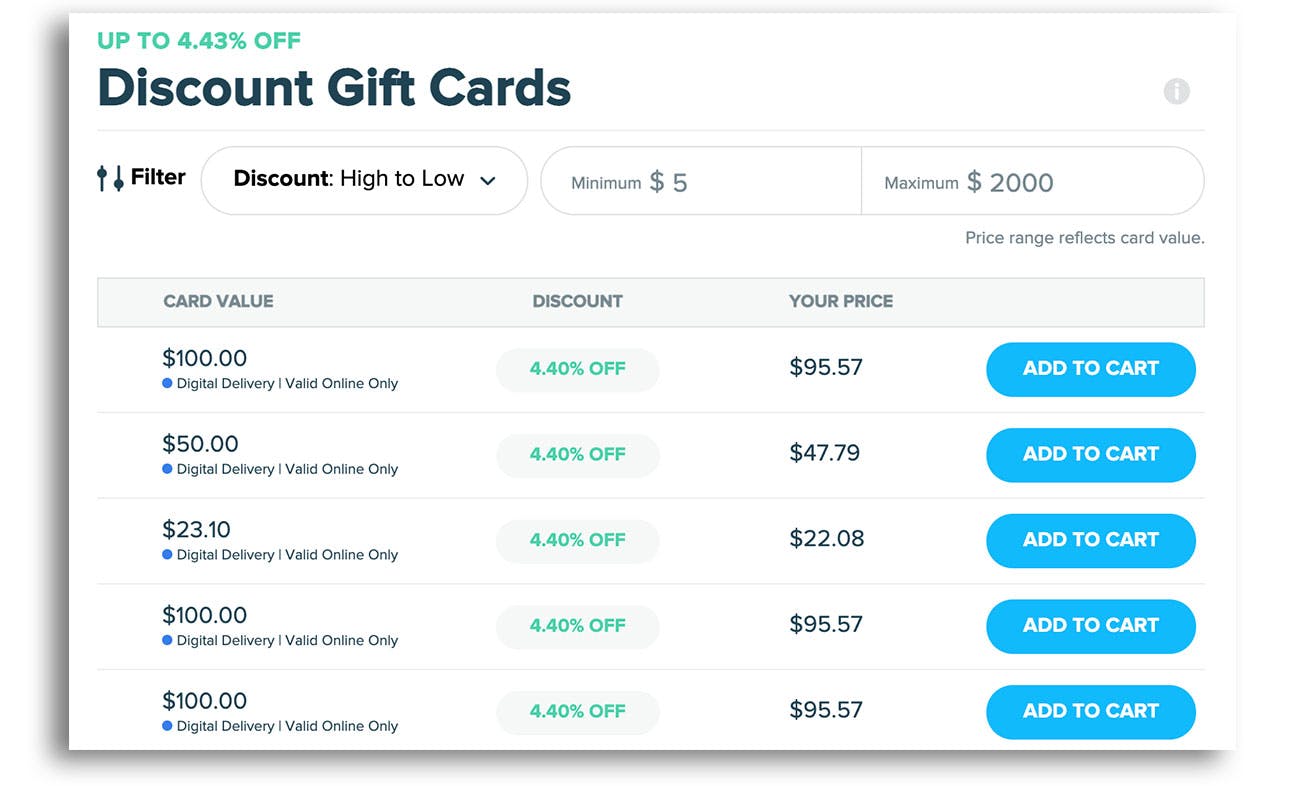Click the Minimum price input field
The height and width of the screenshot is (786, 1308).
tap(700, 182)
